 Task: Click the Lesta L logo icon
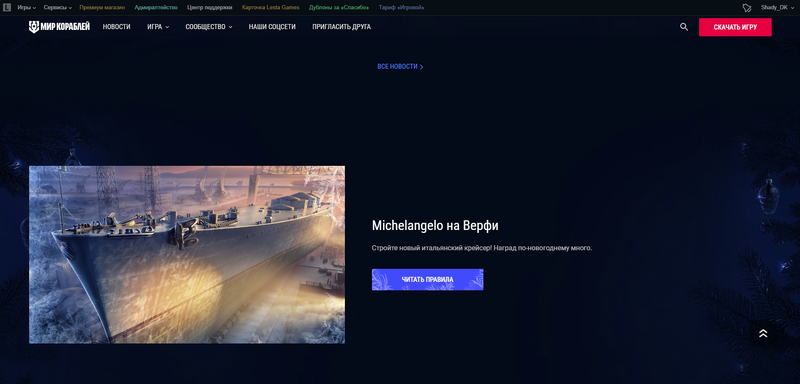pyautogui.click(x=7, y=8)
